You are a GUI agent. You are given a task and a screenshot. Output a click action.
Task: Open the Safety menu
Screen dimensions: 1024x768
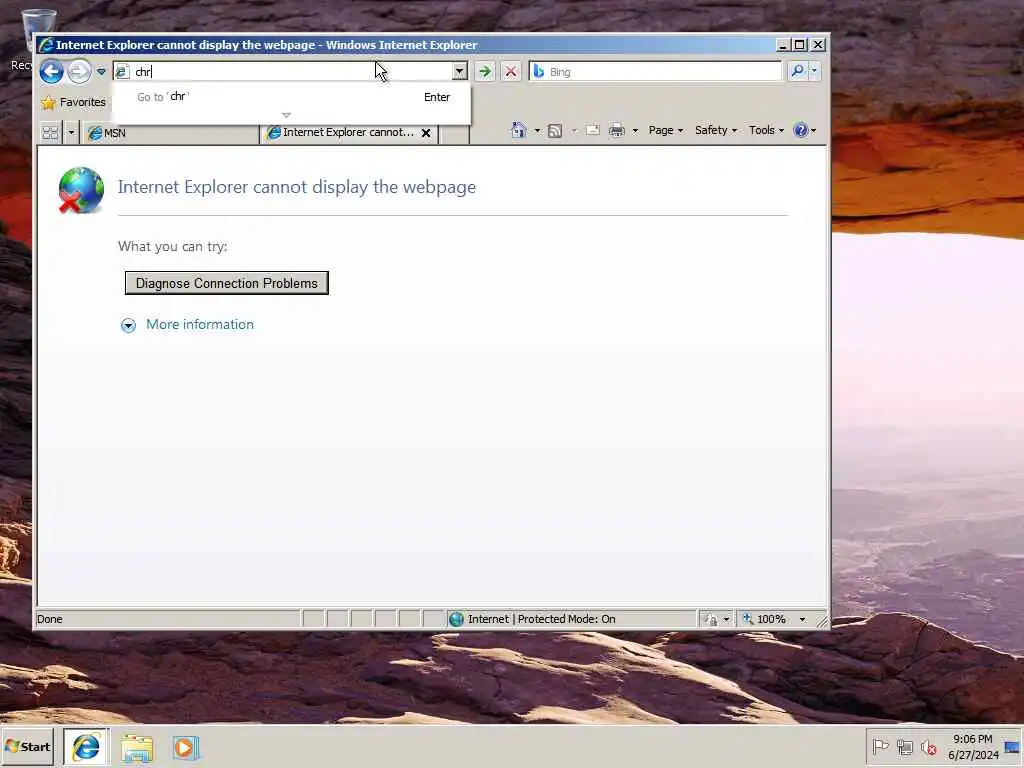716,131
